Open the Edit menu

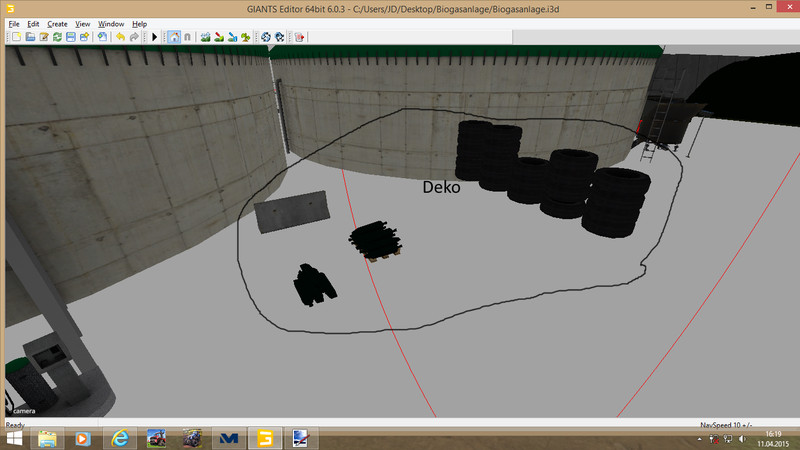coord(33,23)
